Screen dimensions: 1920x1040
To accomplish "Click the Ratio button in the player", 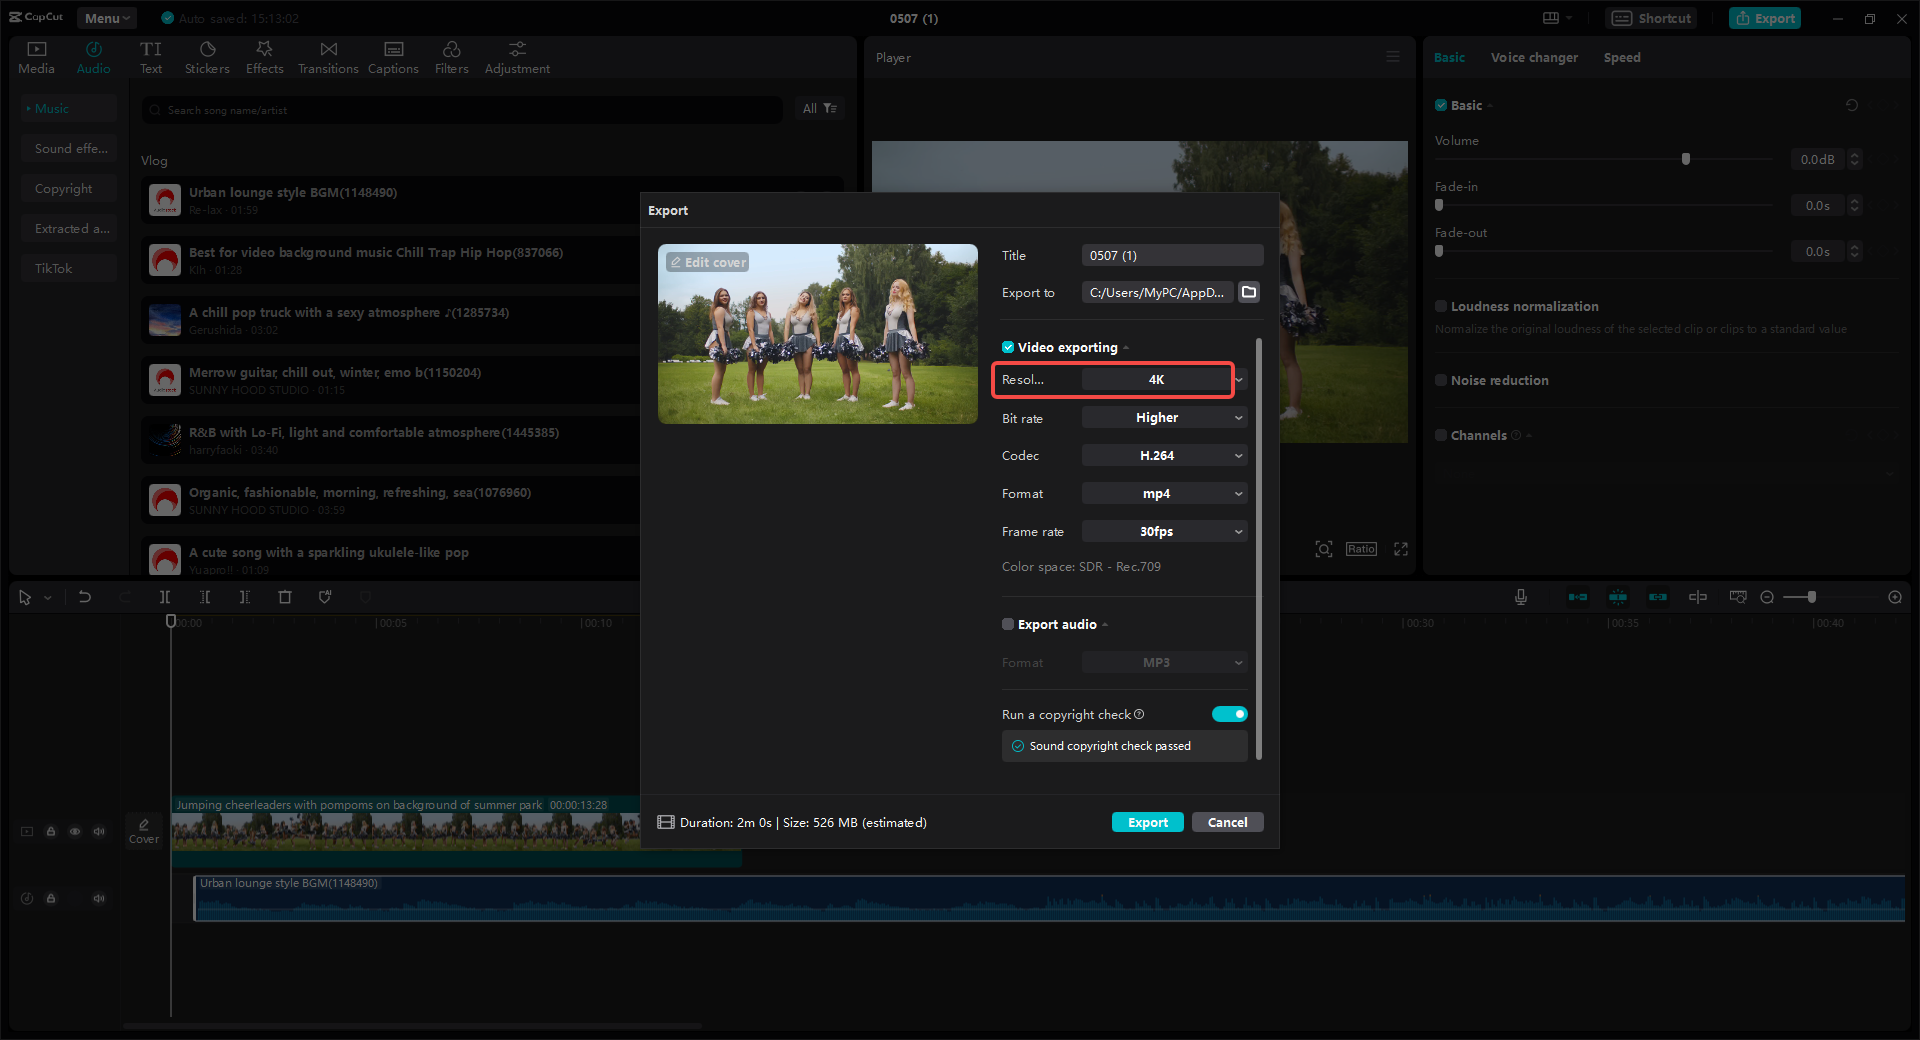I will (1361, 549).
